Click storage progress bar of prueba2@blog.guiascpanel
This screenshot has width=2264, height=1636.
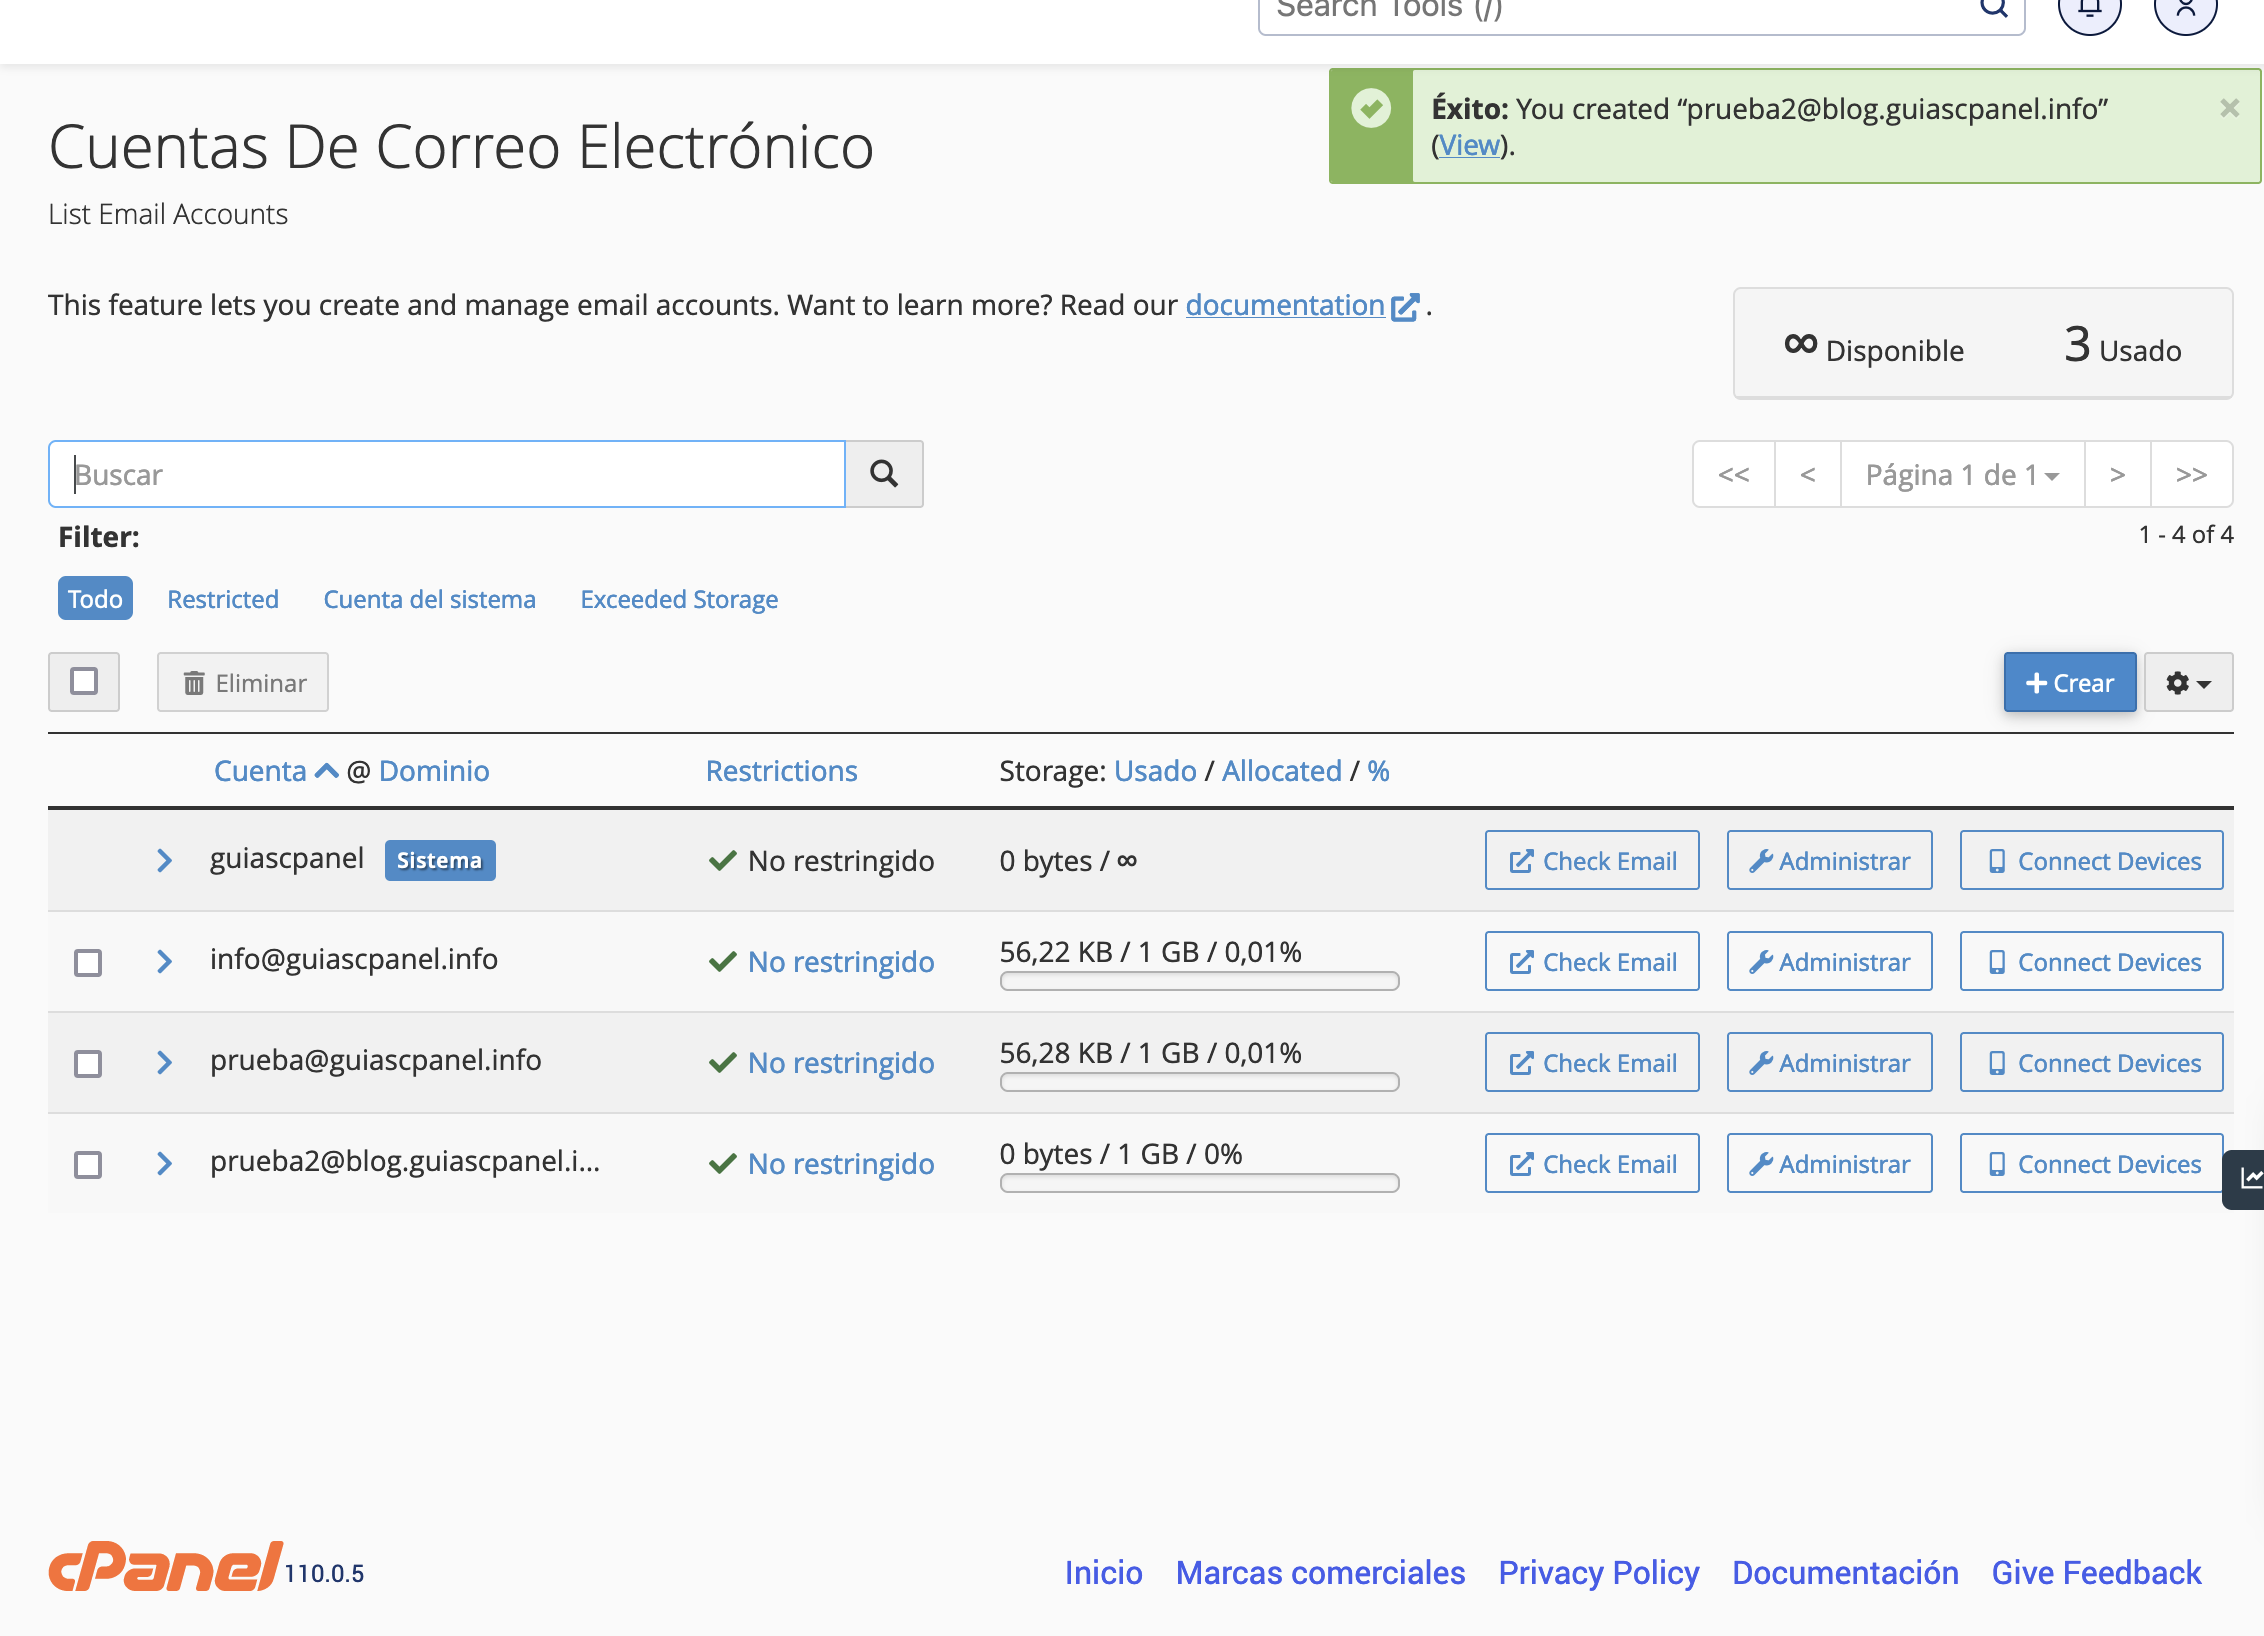pyautogui.click(x=1199, y=1183)
